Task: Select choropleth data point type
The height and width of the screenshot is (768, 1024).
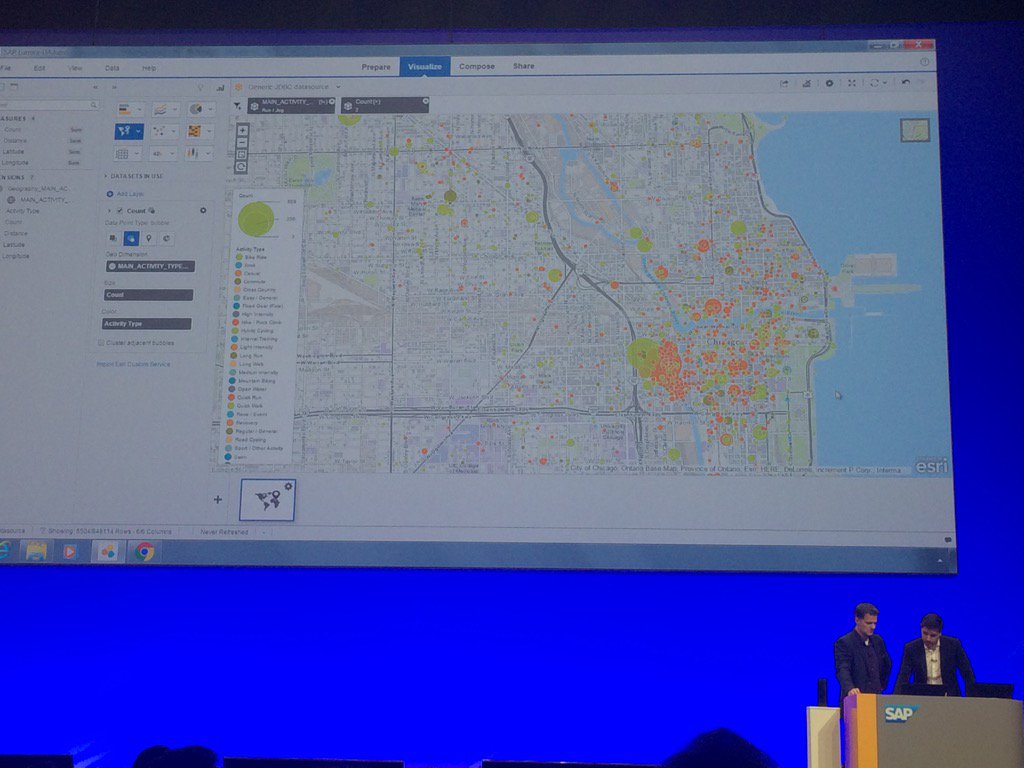Action: coord(113,238)
